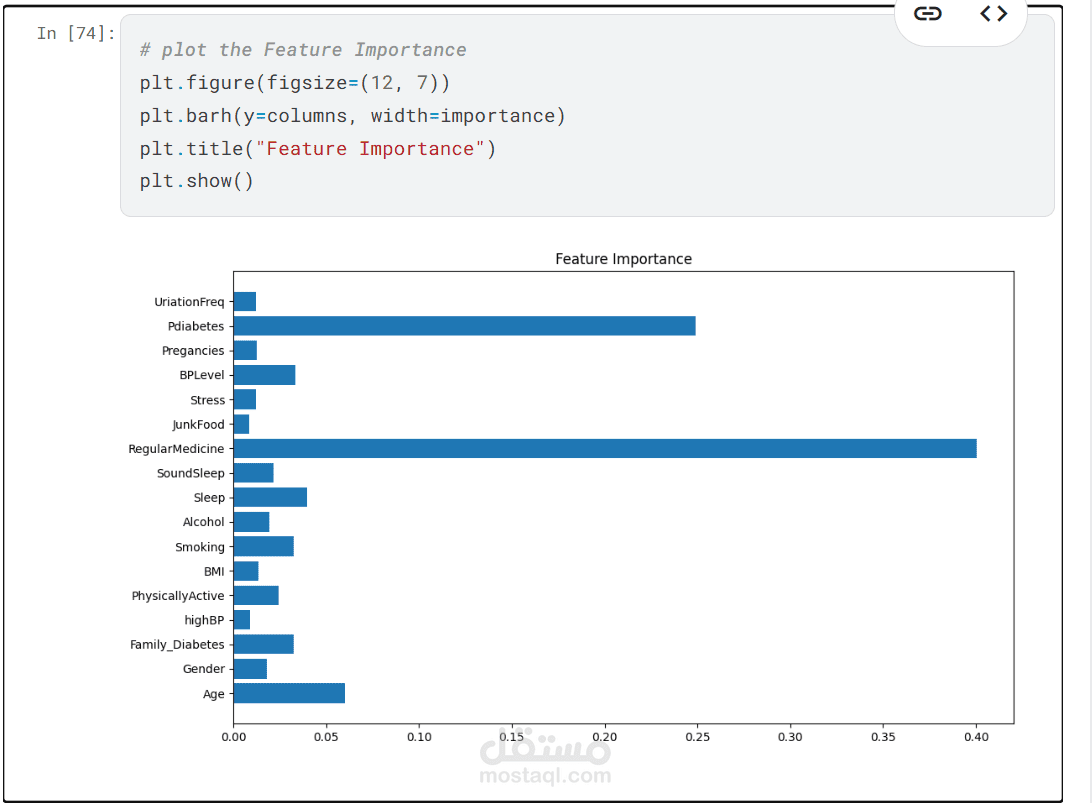Viewport: 1092px width, 803px height.
Task: Click the UriationFreq axis label
Action: point(189,302)
